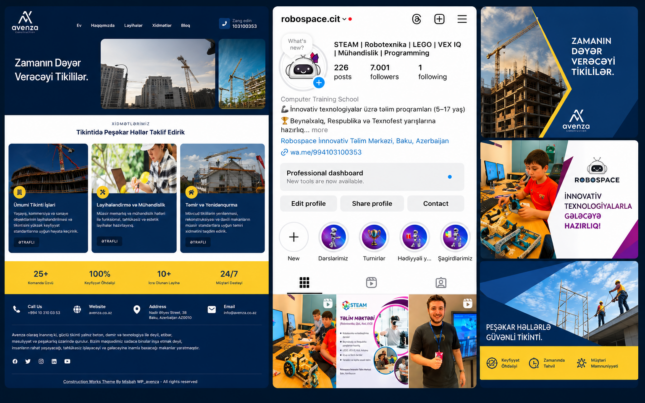Open the Instagram hamburger menu

coord(462,19)
